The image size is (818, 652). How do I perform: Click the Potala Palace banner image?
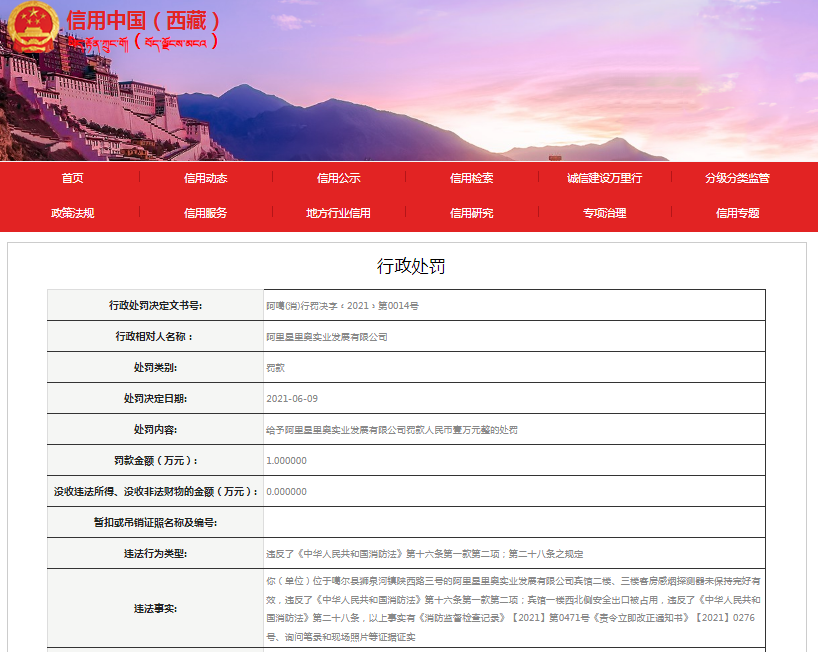[x=409, y=81]
